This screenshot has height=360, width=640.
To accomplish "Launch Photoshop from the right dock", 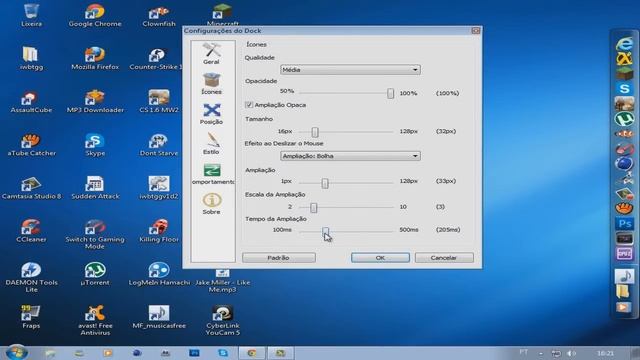I will pyautogui.click(x=624, y=223).
